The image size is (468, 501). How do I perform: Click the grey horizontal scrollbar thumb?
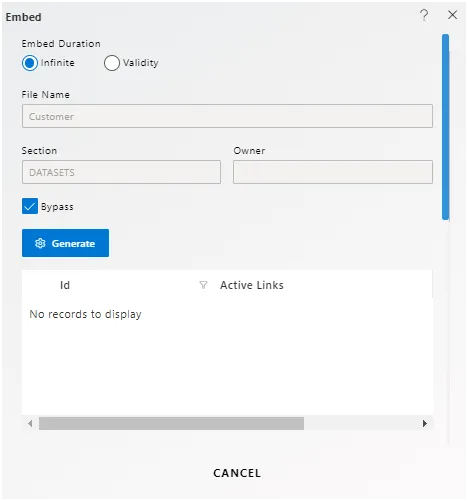171,423
